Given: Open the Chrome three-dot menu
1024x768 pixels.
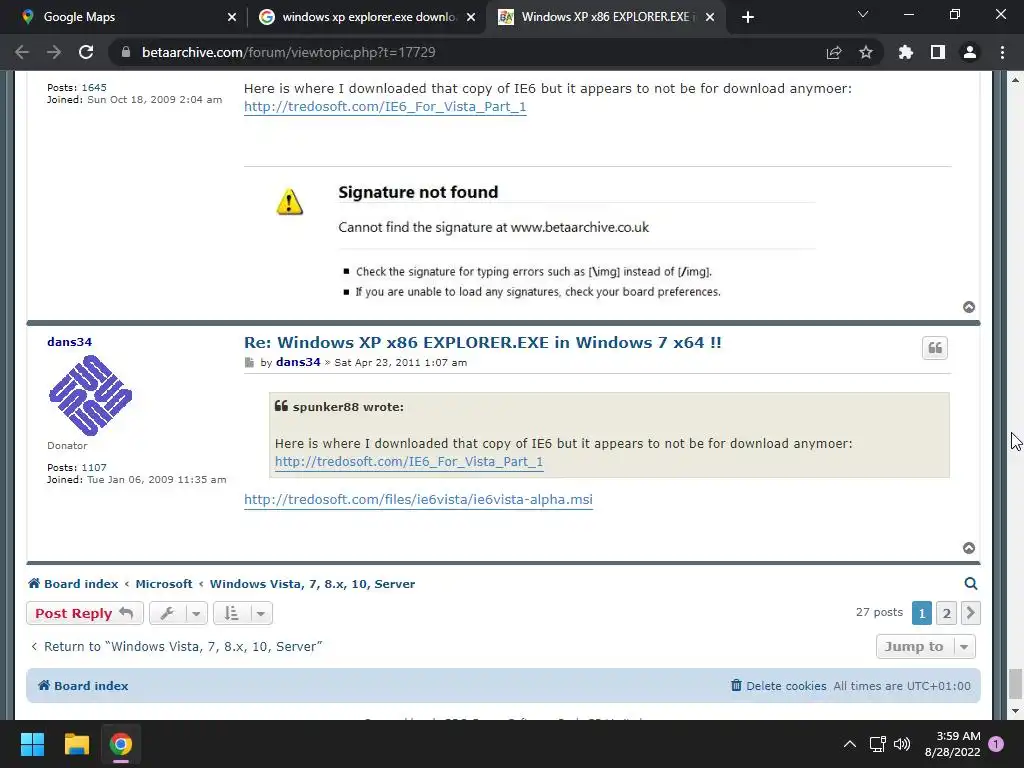Looking at the screenshot, I should click(1002, 52).
